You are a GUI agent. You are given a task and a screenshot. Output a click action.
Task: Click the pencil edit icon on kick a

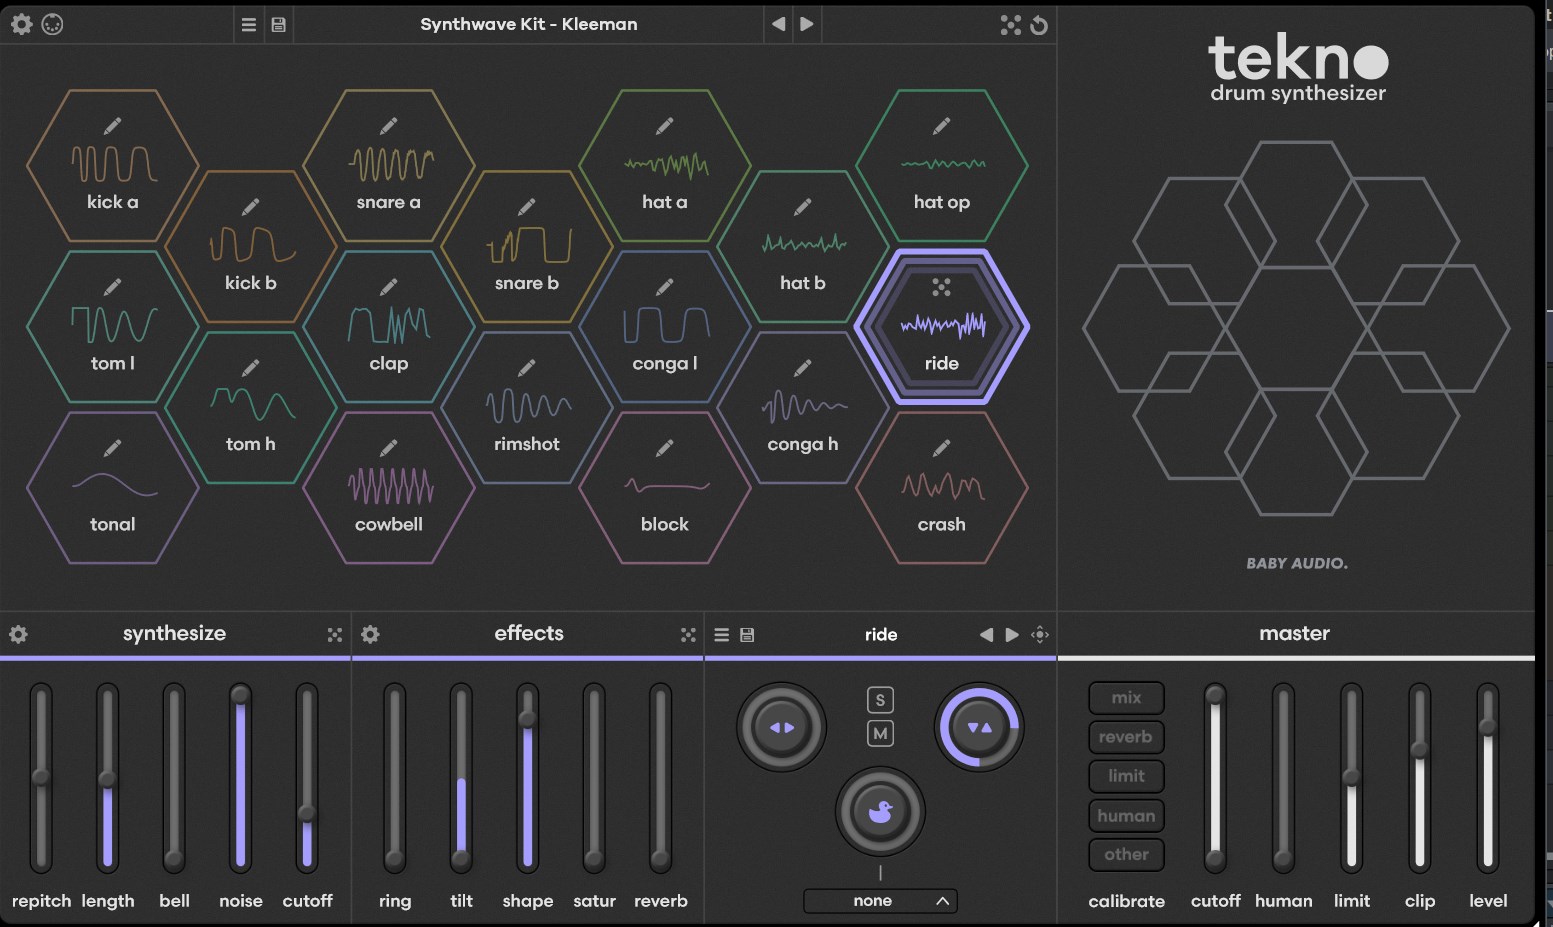[112, 126]
